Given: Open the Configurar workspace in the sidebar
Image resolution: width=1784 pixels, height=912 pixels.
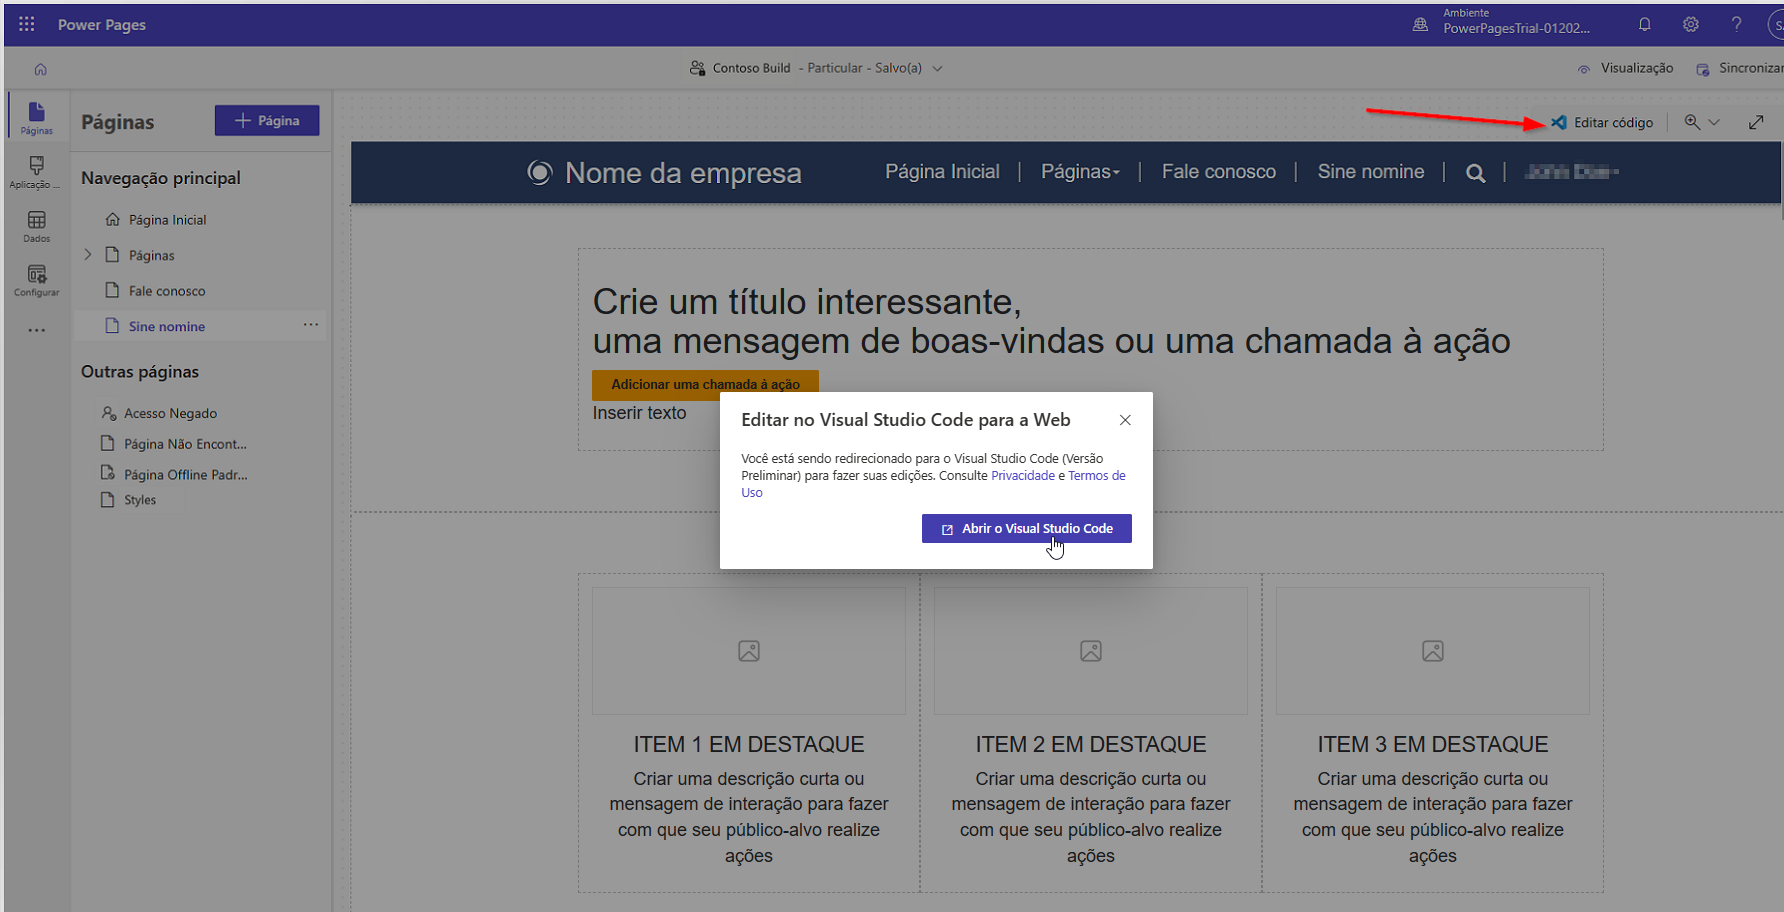Looking at the screenshot, I should pos(37,281).
